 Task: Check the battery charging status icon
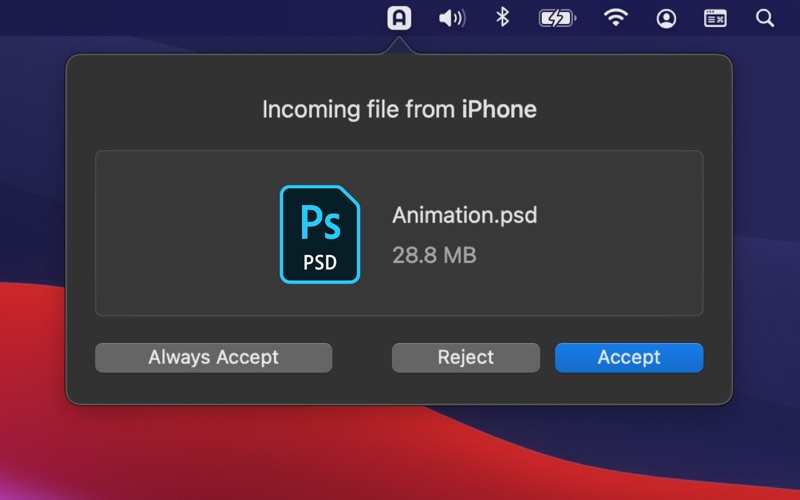pyautogui.click(x=557, y=18)
